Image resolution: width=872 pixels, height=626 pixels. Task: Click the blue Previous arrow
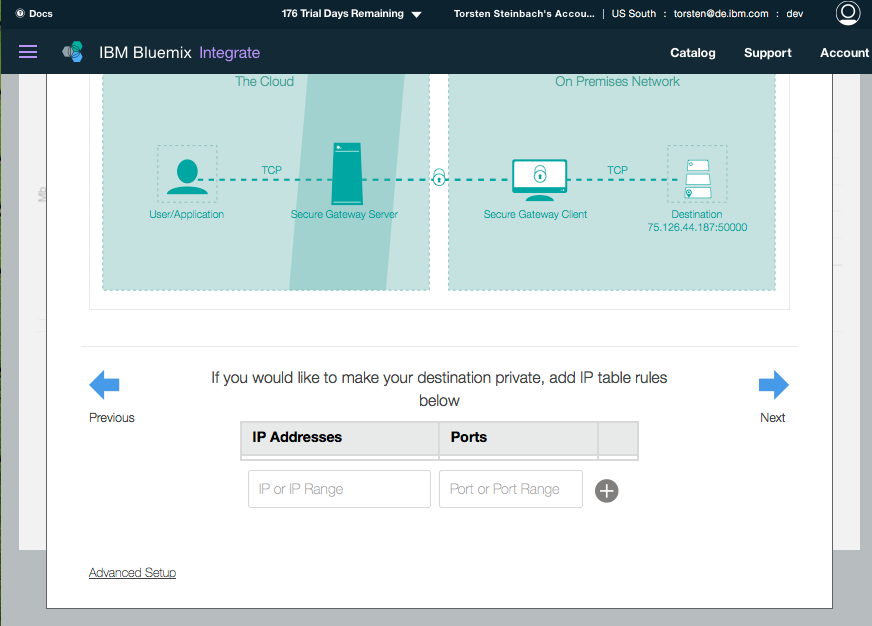(104, 385)
